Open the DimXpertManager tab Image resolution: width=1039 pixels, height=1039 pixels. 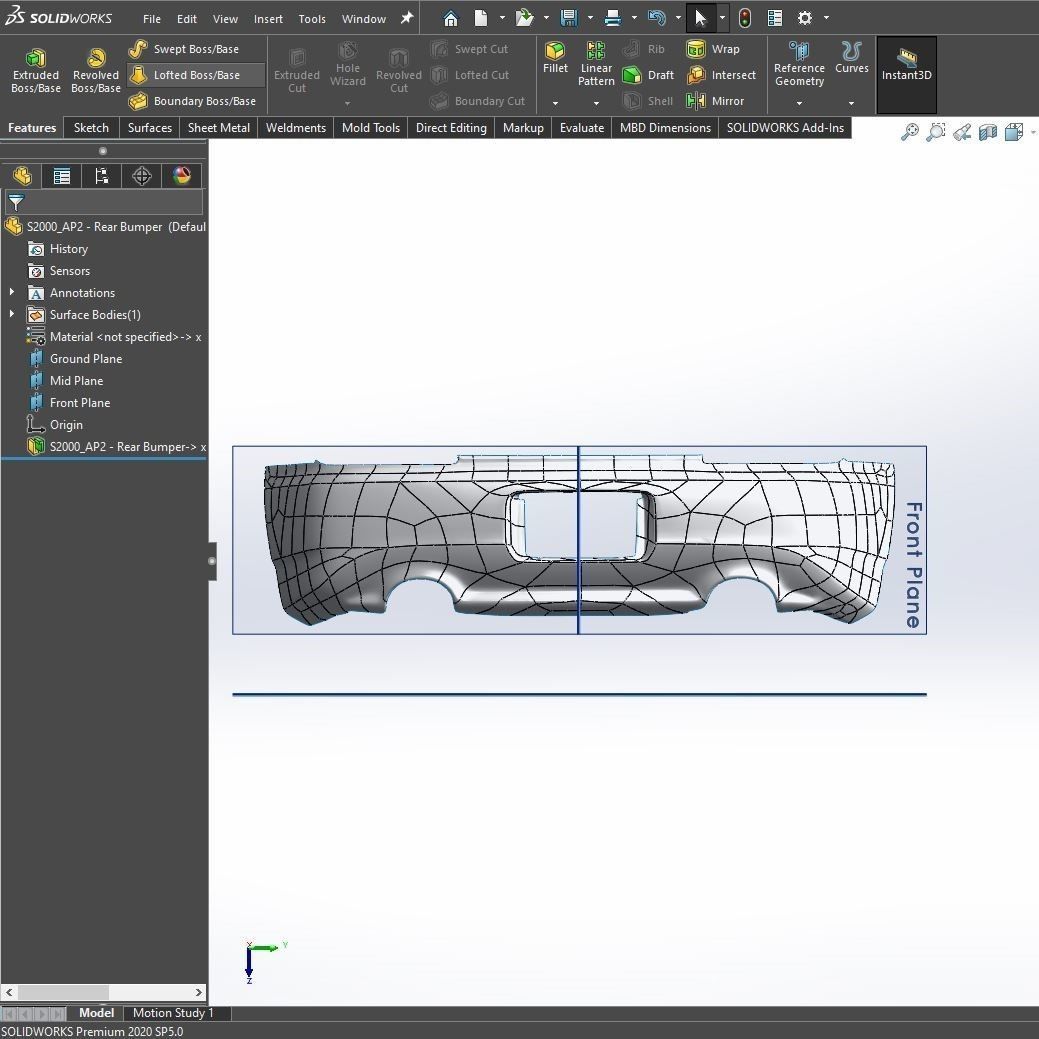(141, 176)
